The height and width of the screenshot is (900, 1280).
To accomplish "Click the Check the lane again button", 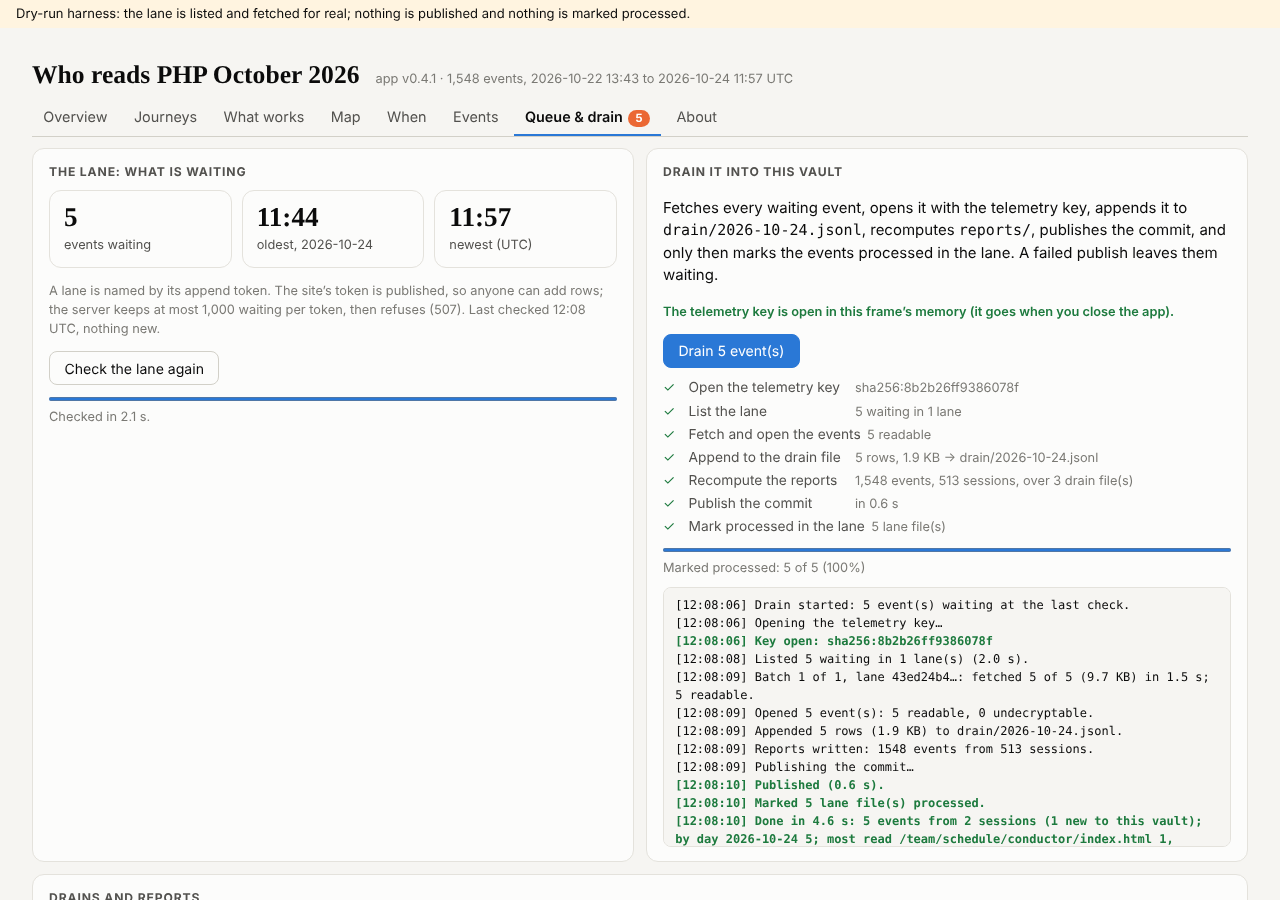I will point(134,369).
